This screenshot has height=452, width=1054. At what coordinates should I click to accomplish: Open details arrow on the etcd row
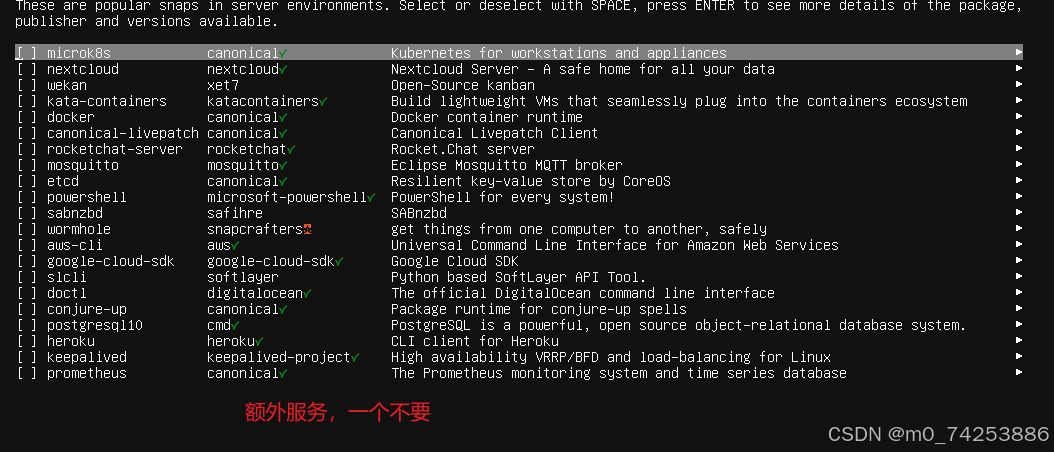(x=1019, y=181)
